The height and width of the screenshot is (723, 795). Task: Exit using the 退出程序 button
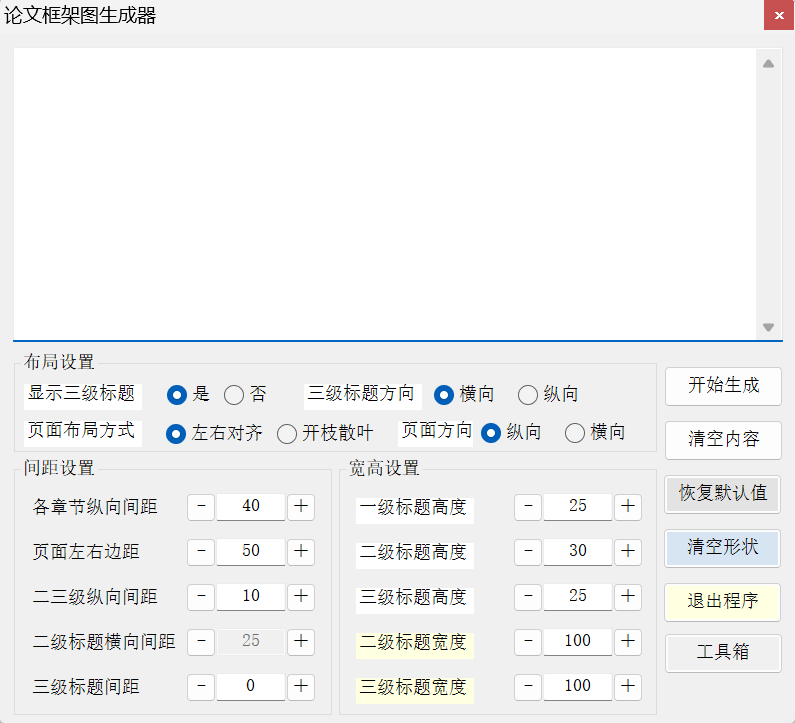723,602
